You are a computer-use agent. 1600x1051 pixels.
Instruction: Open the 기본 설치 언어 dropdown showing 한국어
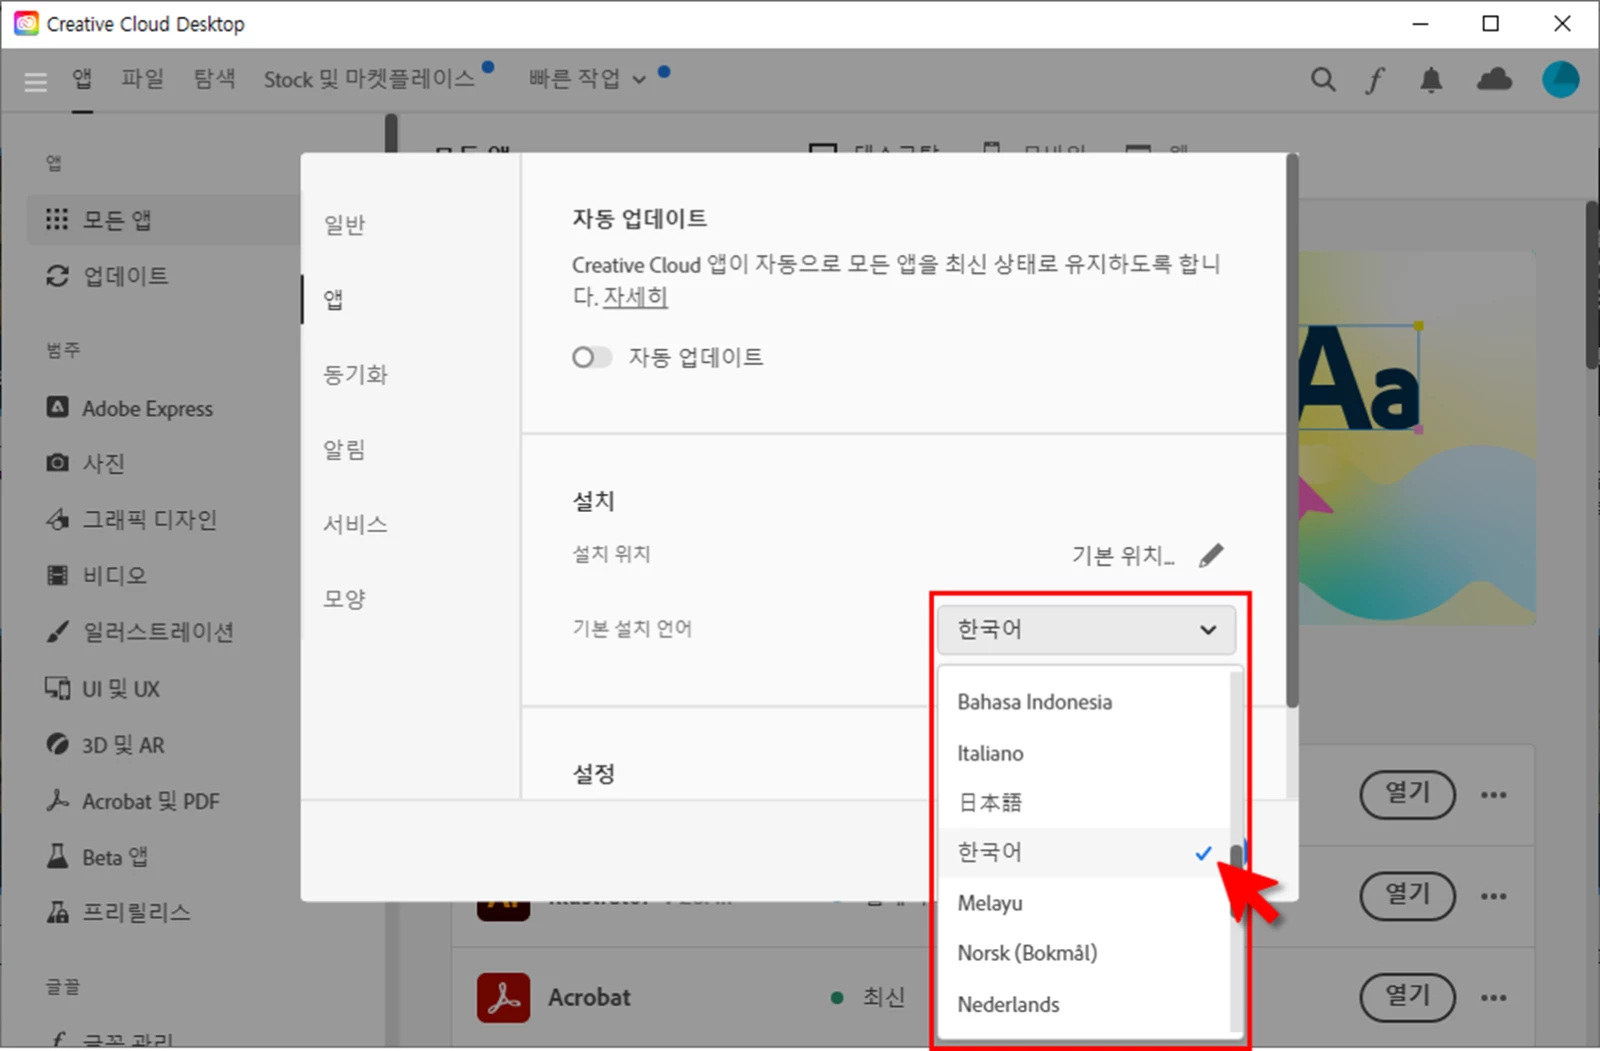1086,629
